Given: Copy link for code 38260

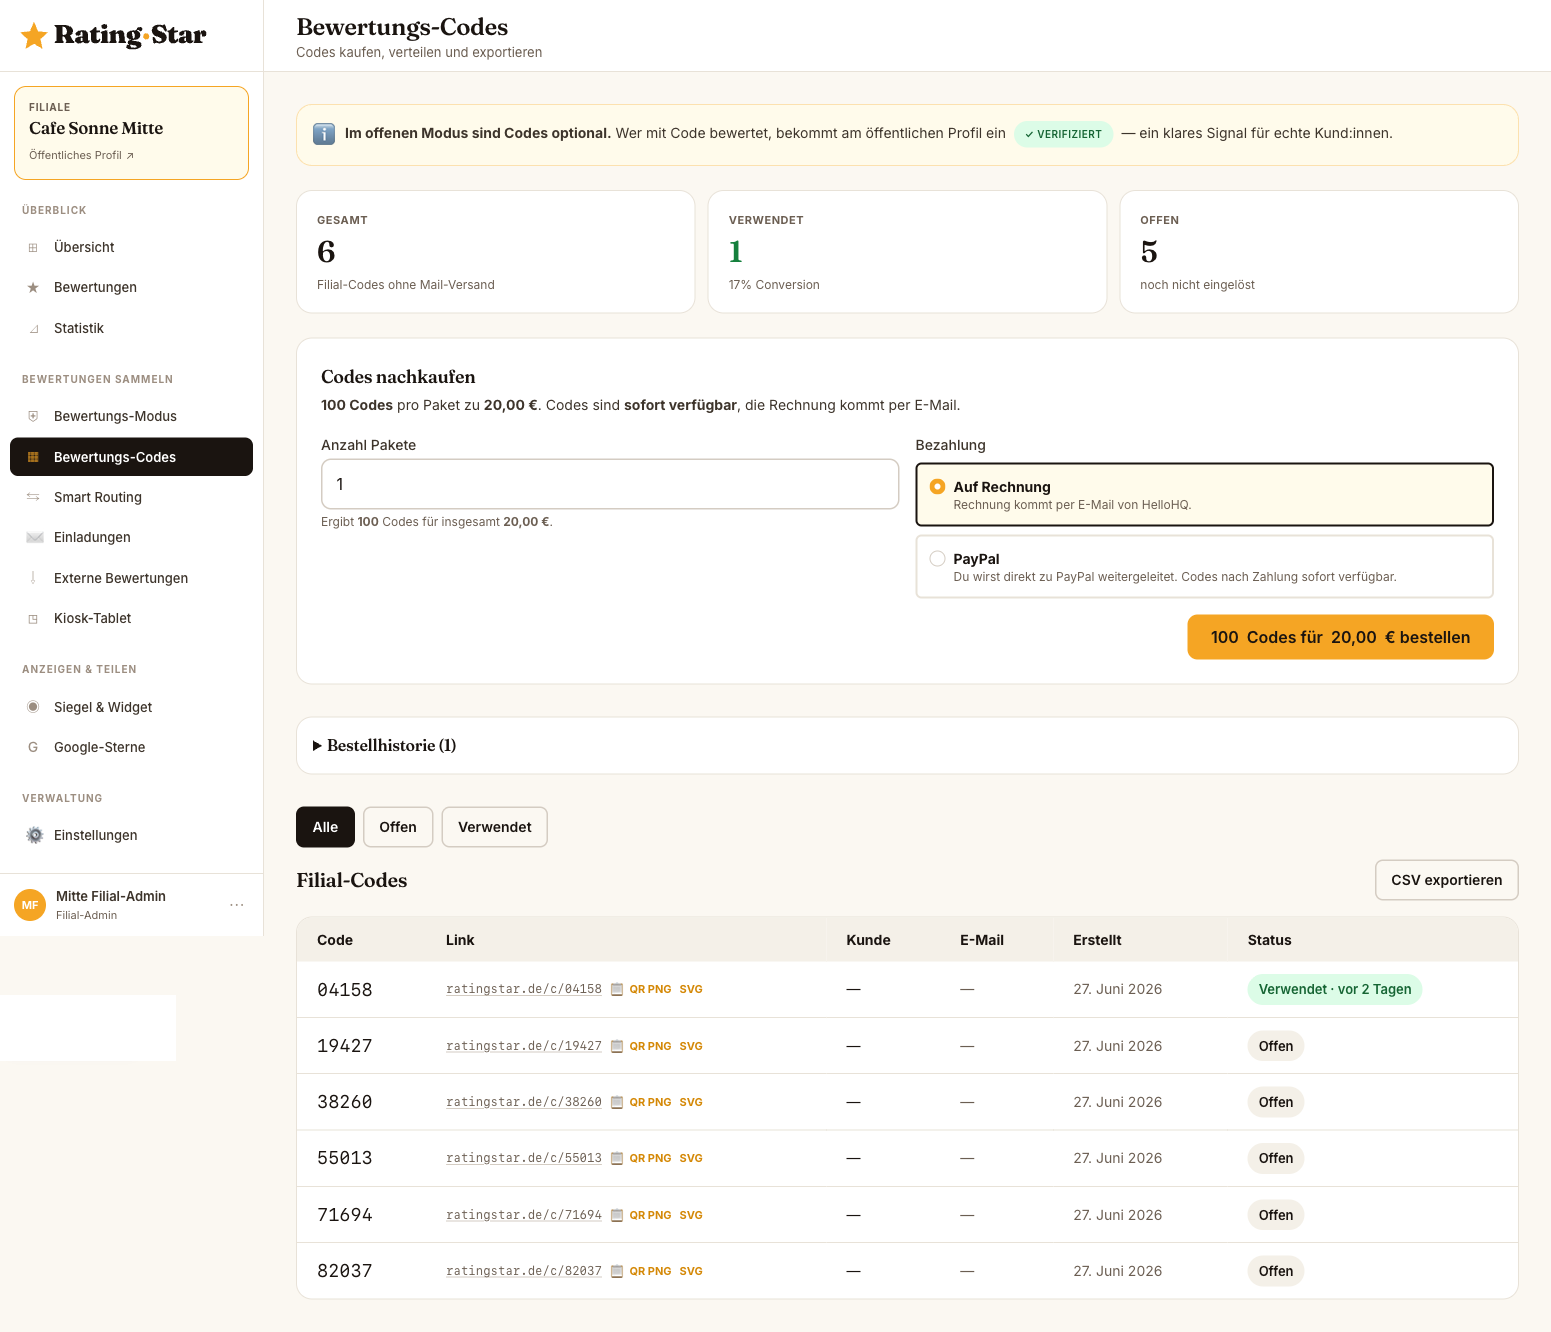Looking at the screenshot, I should click(x=617, y=1102).
